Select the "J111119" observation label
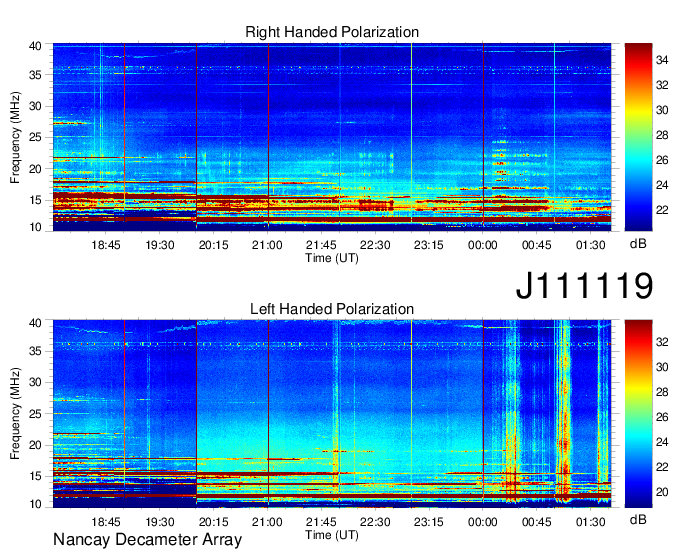 click(584, 285)
